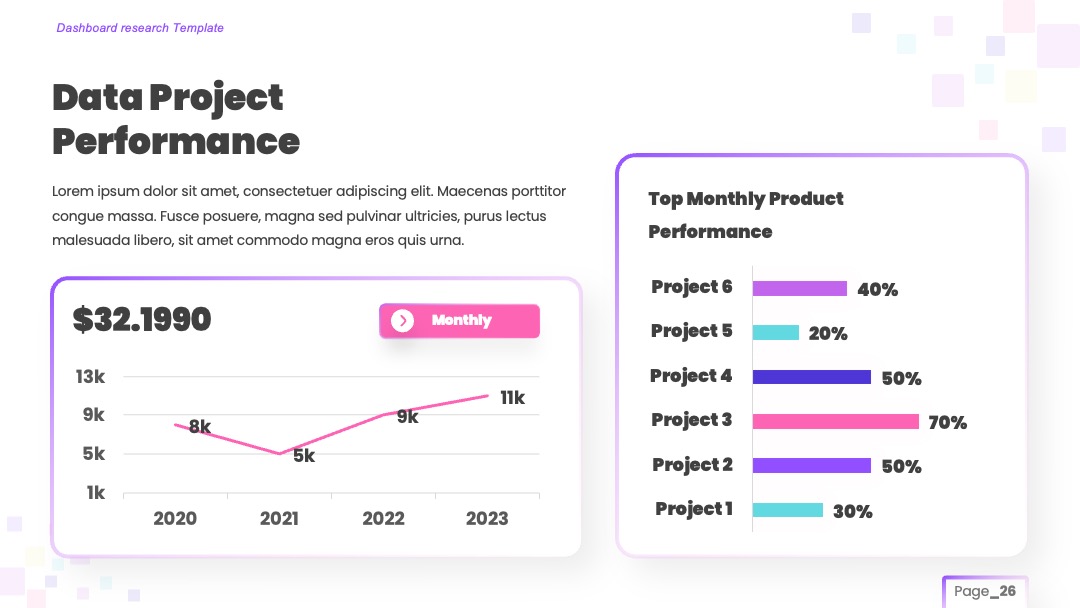Click the Project 6 purple bar
Viewport: 1080px width, 608px height.
(x=800, y=289)
